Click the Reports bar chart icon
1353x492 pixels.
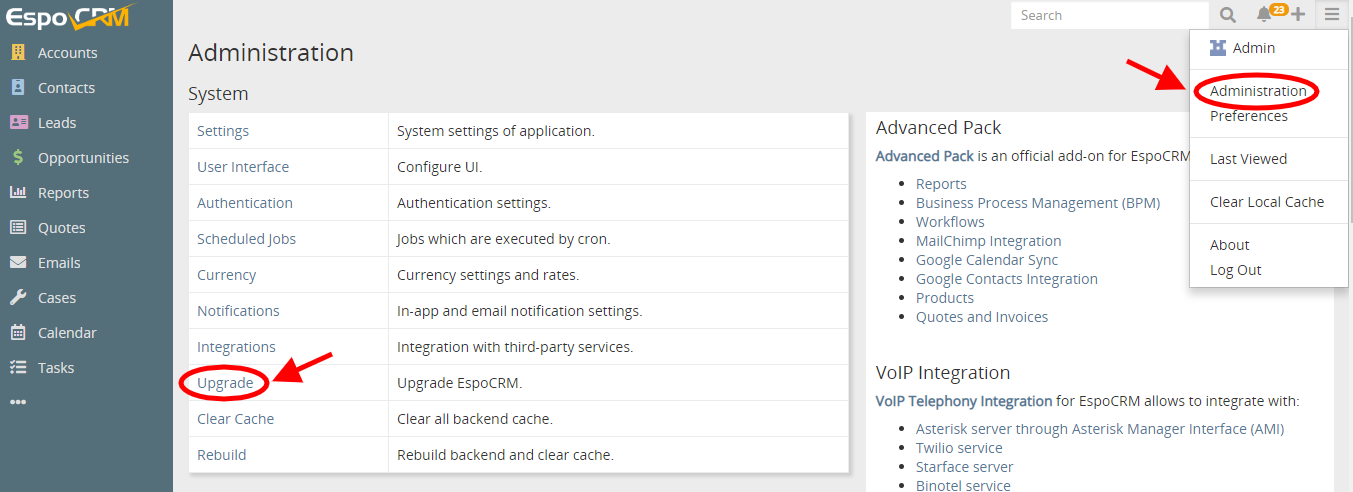coord(18,193)
